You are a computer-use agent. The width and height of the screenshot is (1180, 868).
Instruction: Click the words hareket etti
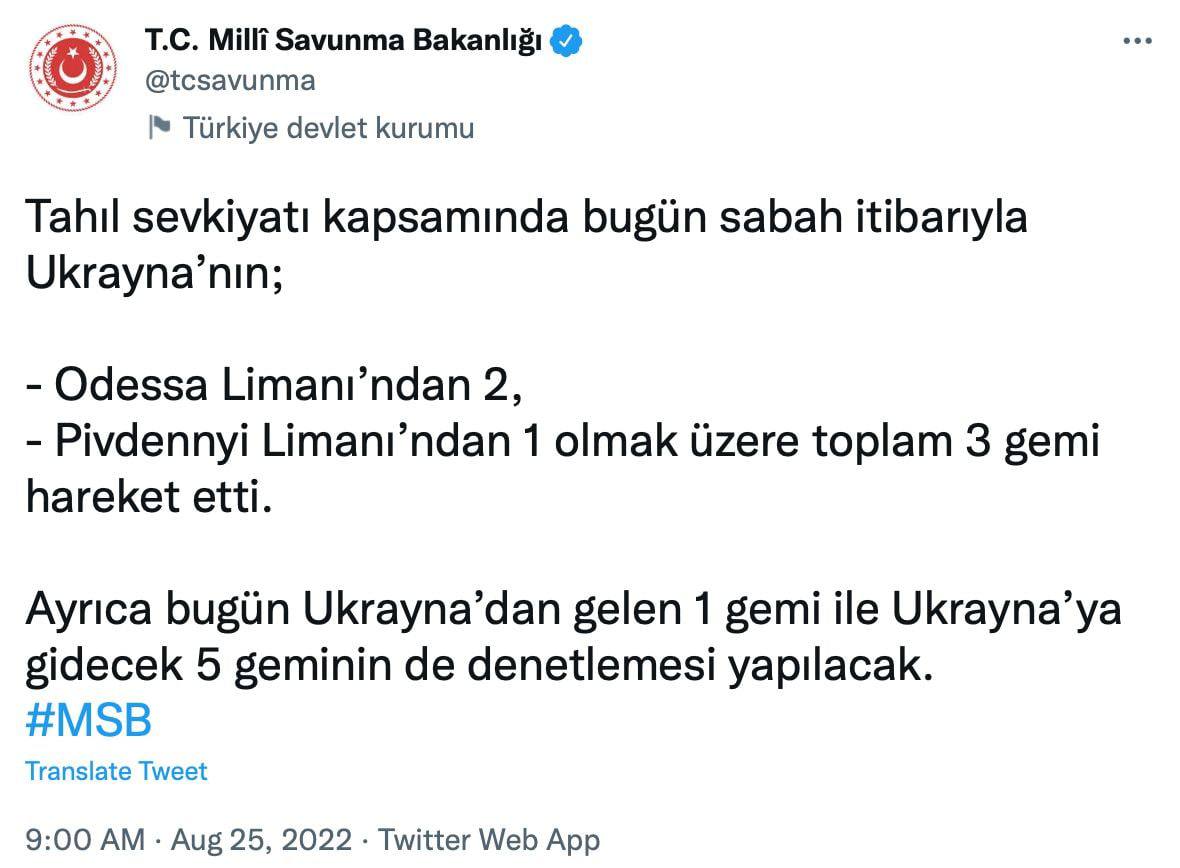pos(148,497)
